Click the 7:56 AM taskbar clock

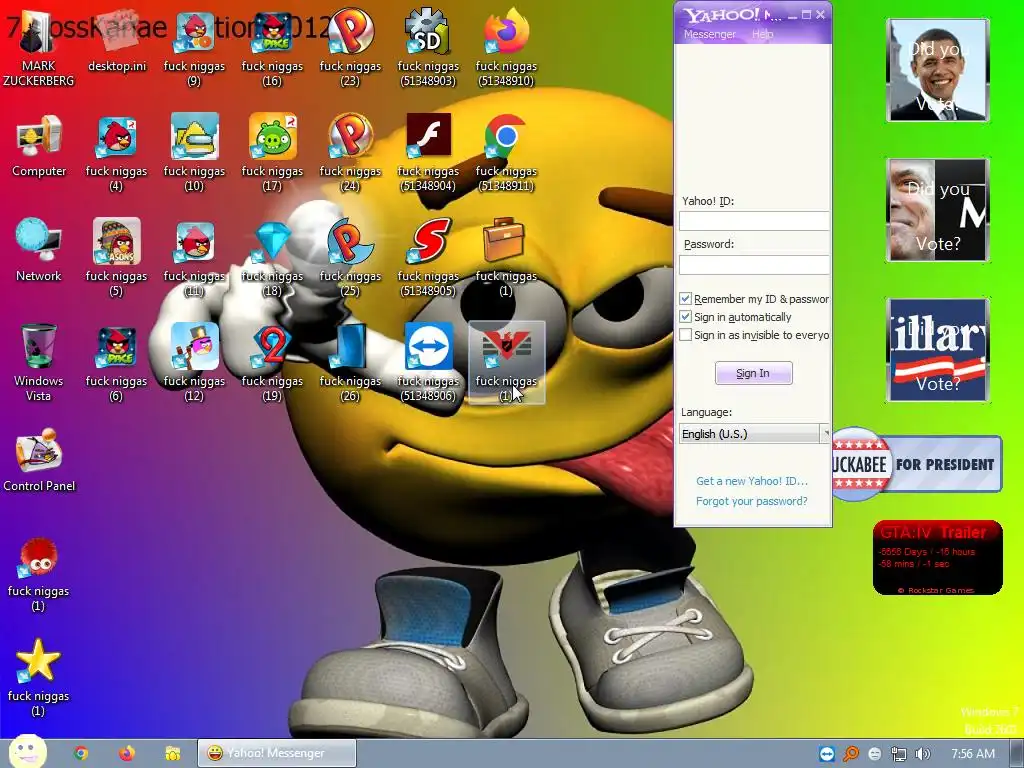973,754
